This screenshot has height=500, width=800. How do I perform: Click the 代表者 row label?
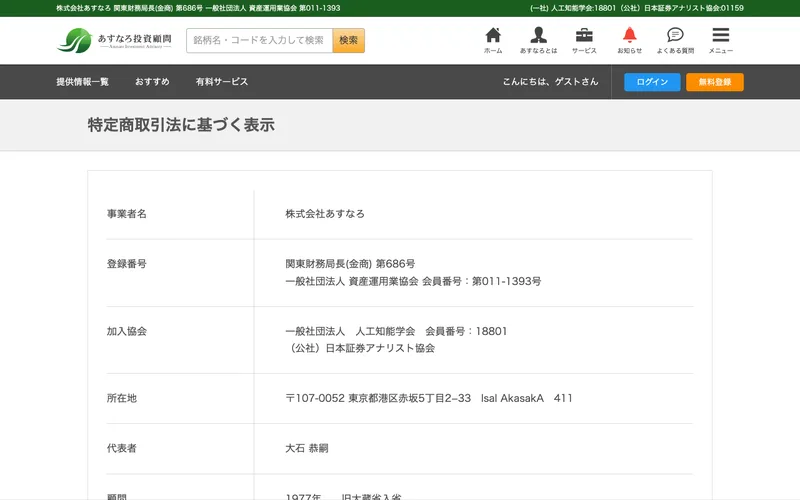121,448
